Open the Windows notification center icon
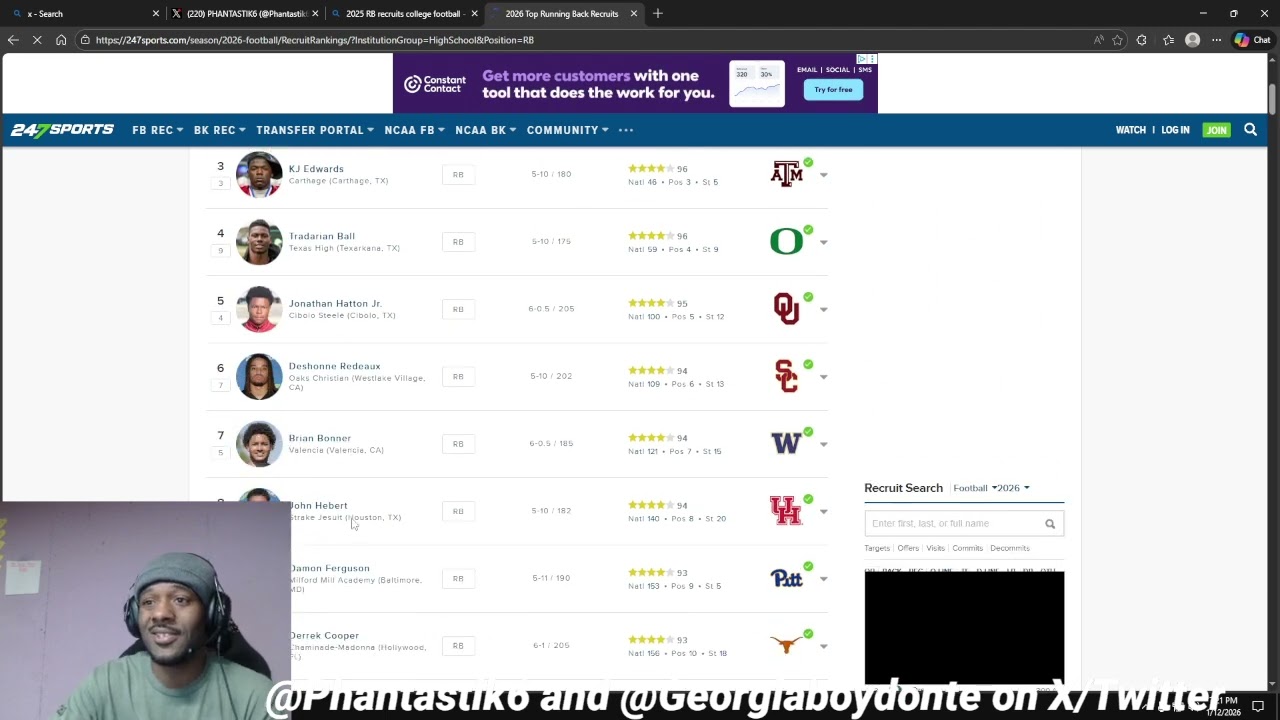1280x720 pixels. [x=1258, y=706]
